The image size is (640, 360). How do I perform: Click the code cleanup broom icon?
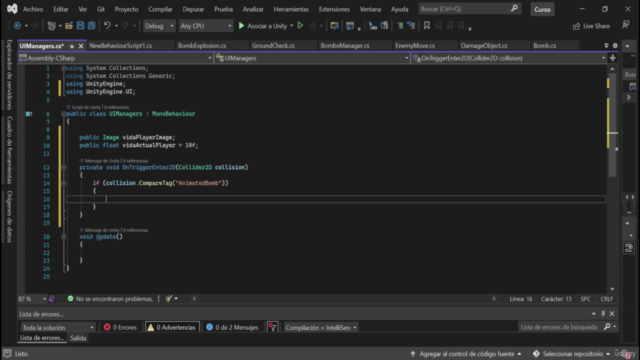pyautogui.click(x=169, y=299)
